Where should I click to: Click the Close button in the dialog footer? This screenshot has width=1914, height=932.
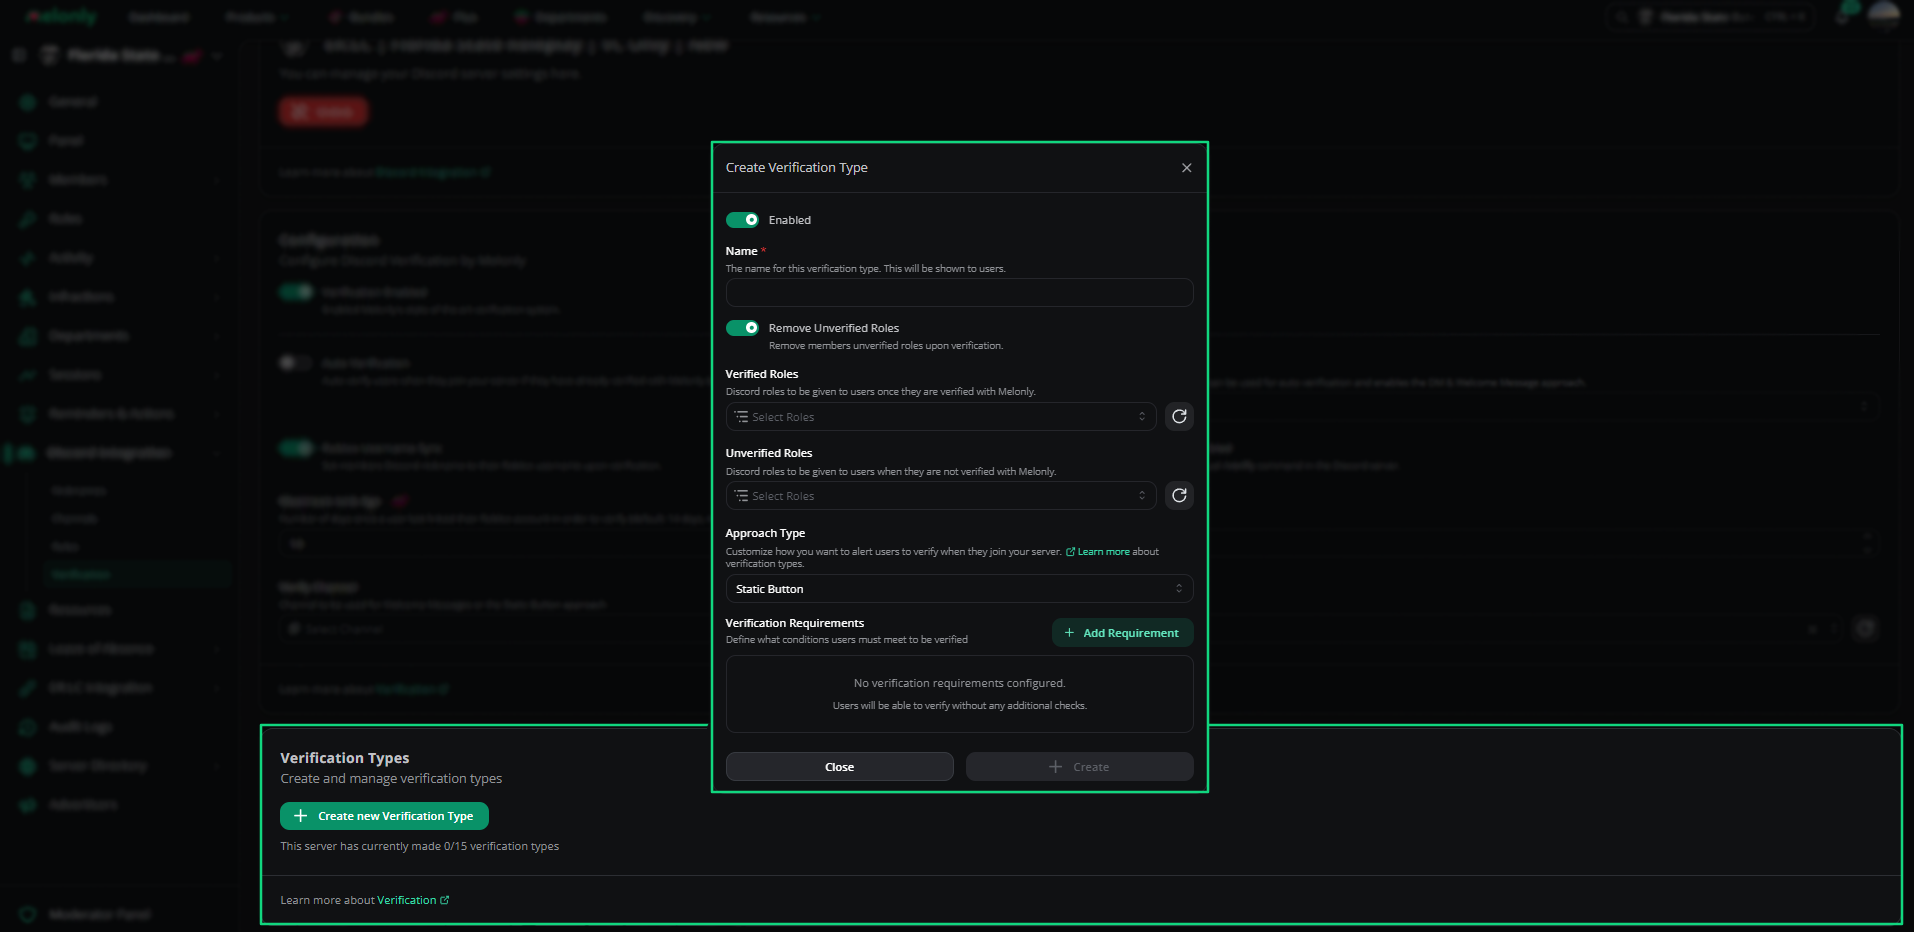pyautogui.click(x=839, y=767)
